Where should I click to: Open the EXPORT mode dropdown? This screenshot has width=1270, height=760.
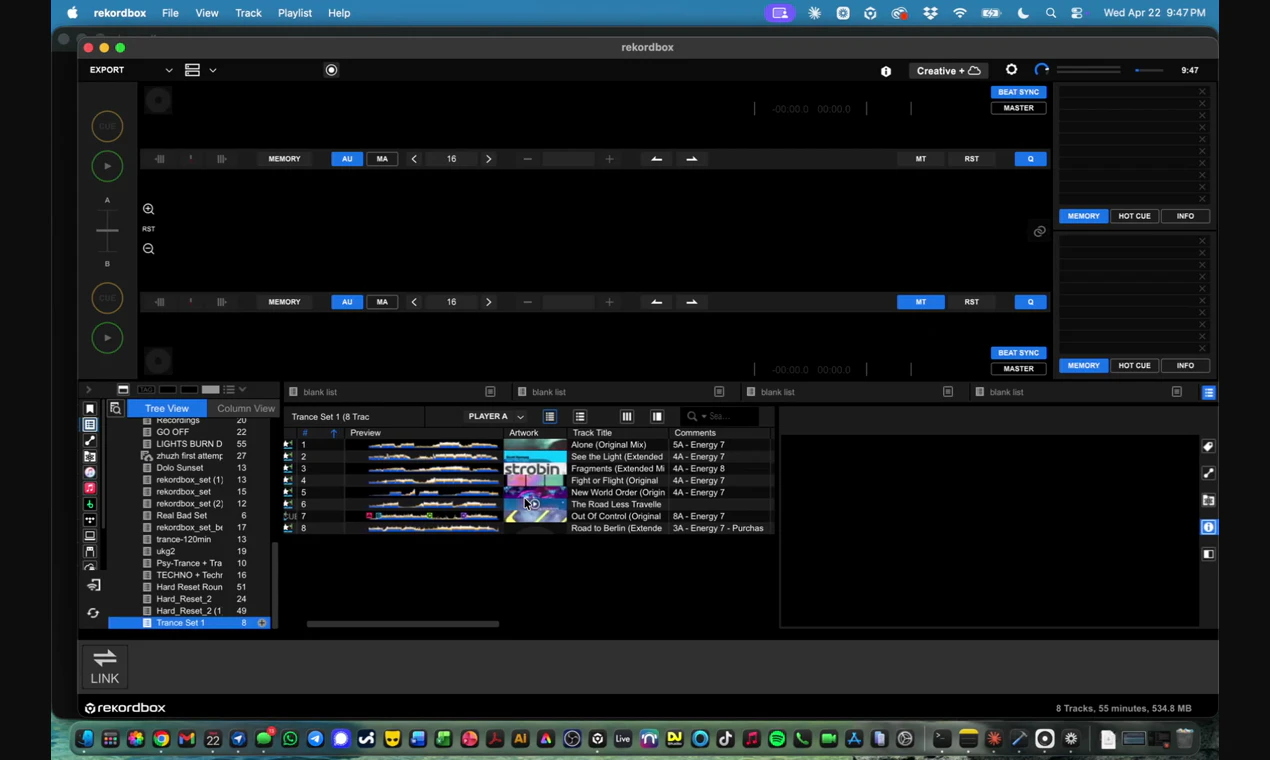point(168,69)
